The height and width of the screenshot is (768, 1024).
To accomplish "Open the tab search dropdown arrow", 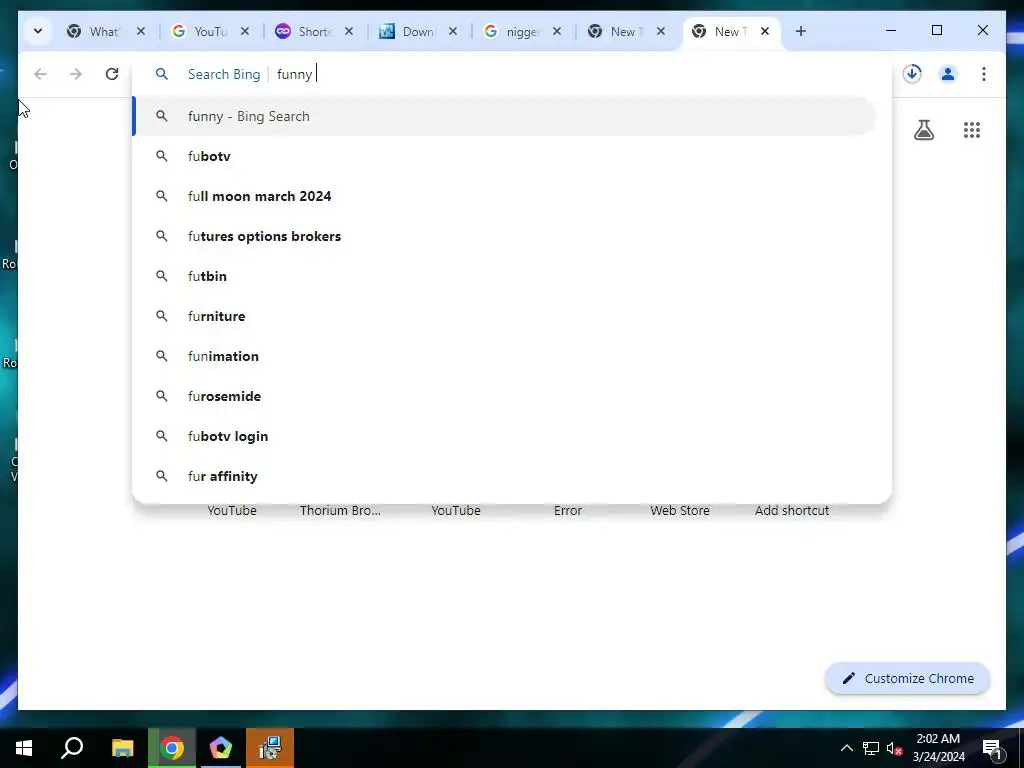I will [38, 31].
